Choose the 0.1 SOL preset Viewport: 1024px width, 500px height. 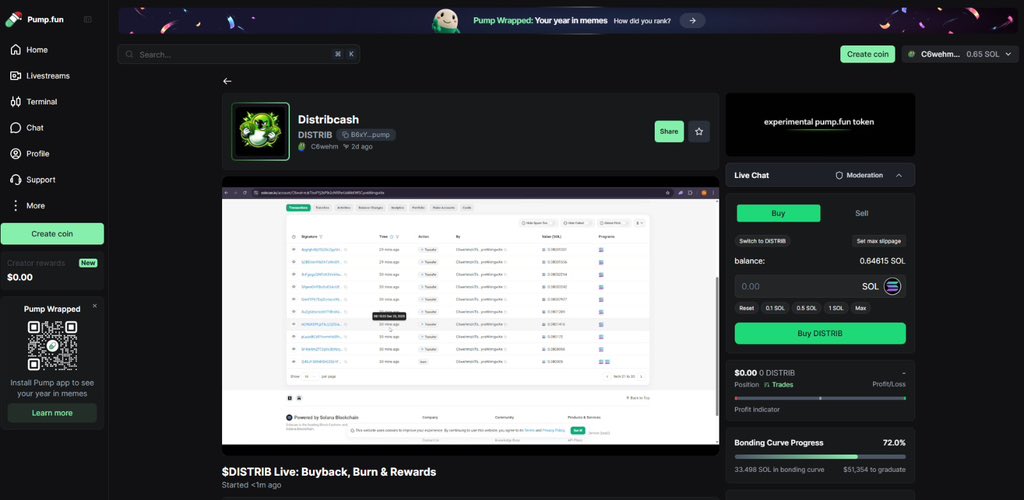tap(775, 308)
